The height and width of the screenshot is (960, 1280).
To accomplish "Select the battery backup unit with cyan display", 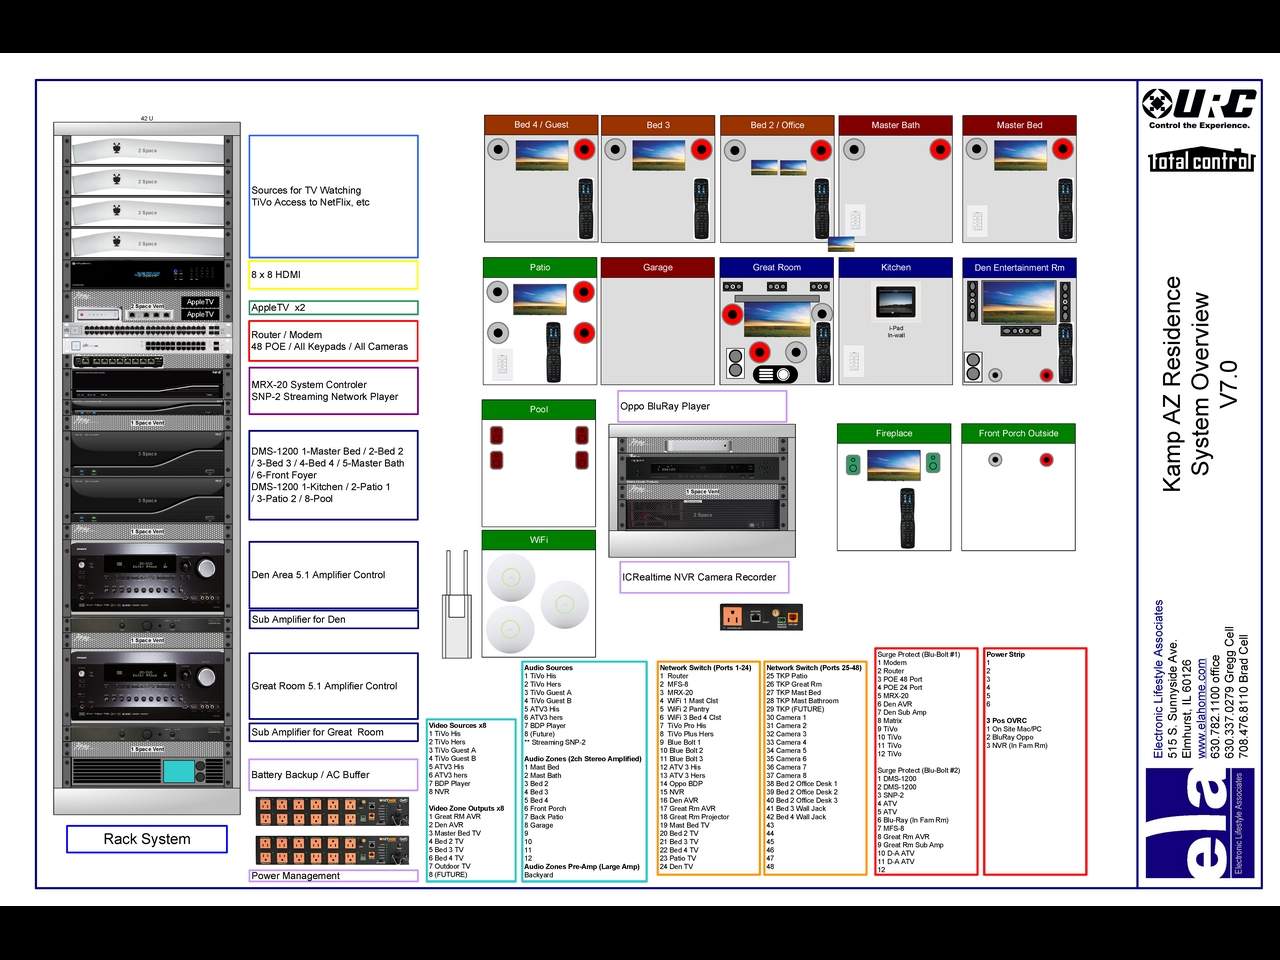I will (147, 771).
